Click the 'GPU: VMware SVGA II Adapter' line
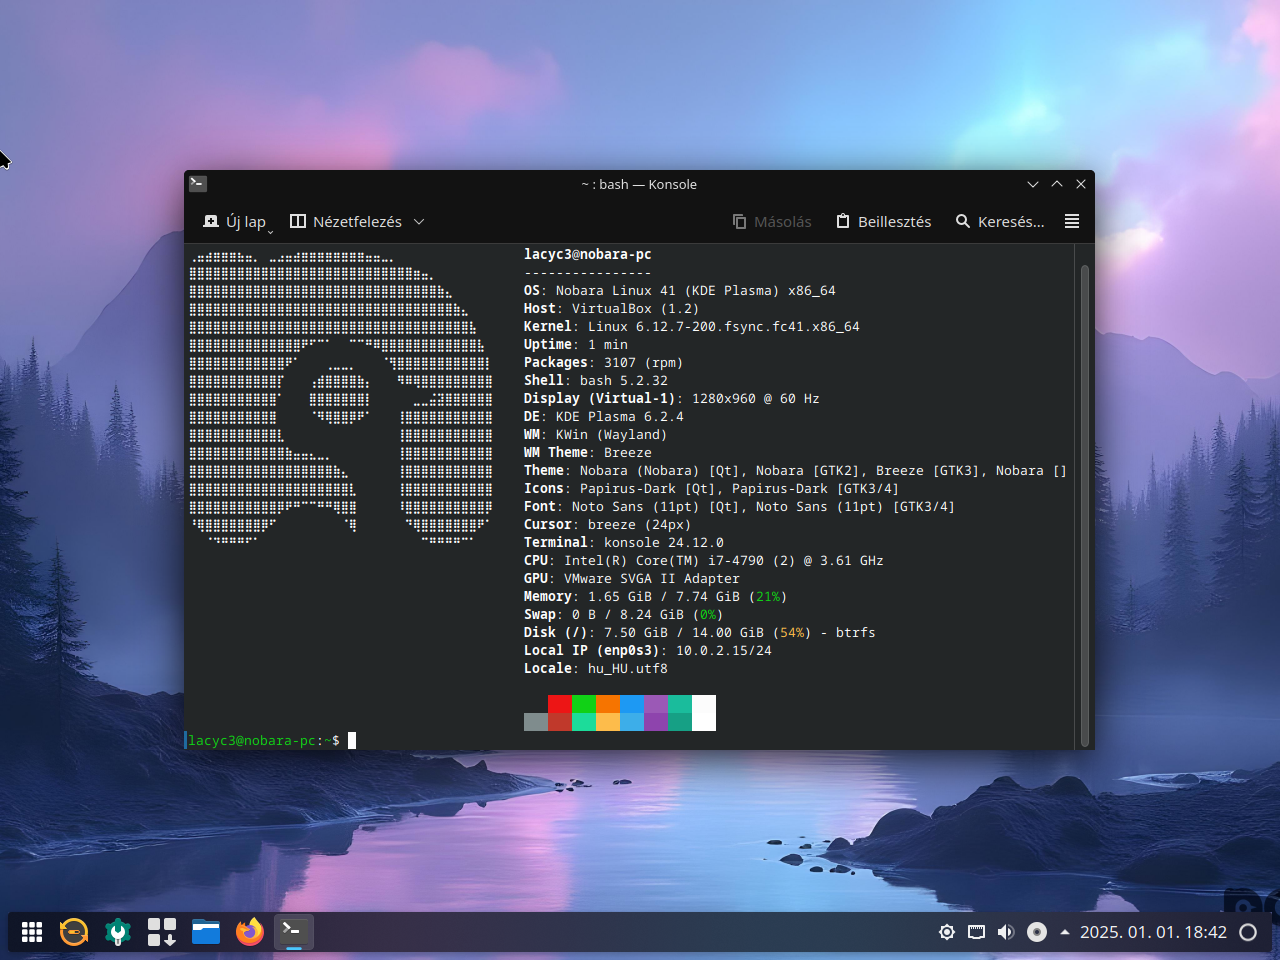The image size is (1280, 960). click(632, 579)
